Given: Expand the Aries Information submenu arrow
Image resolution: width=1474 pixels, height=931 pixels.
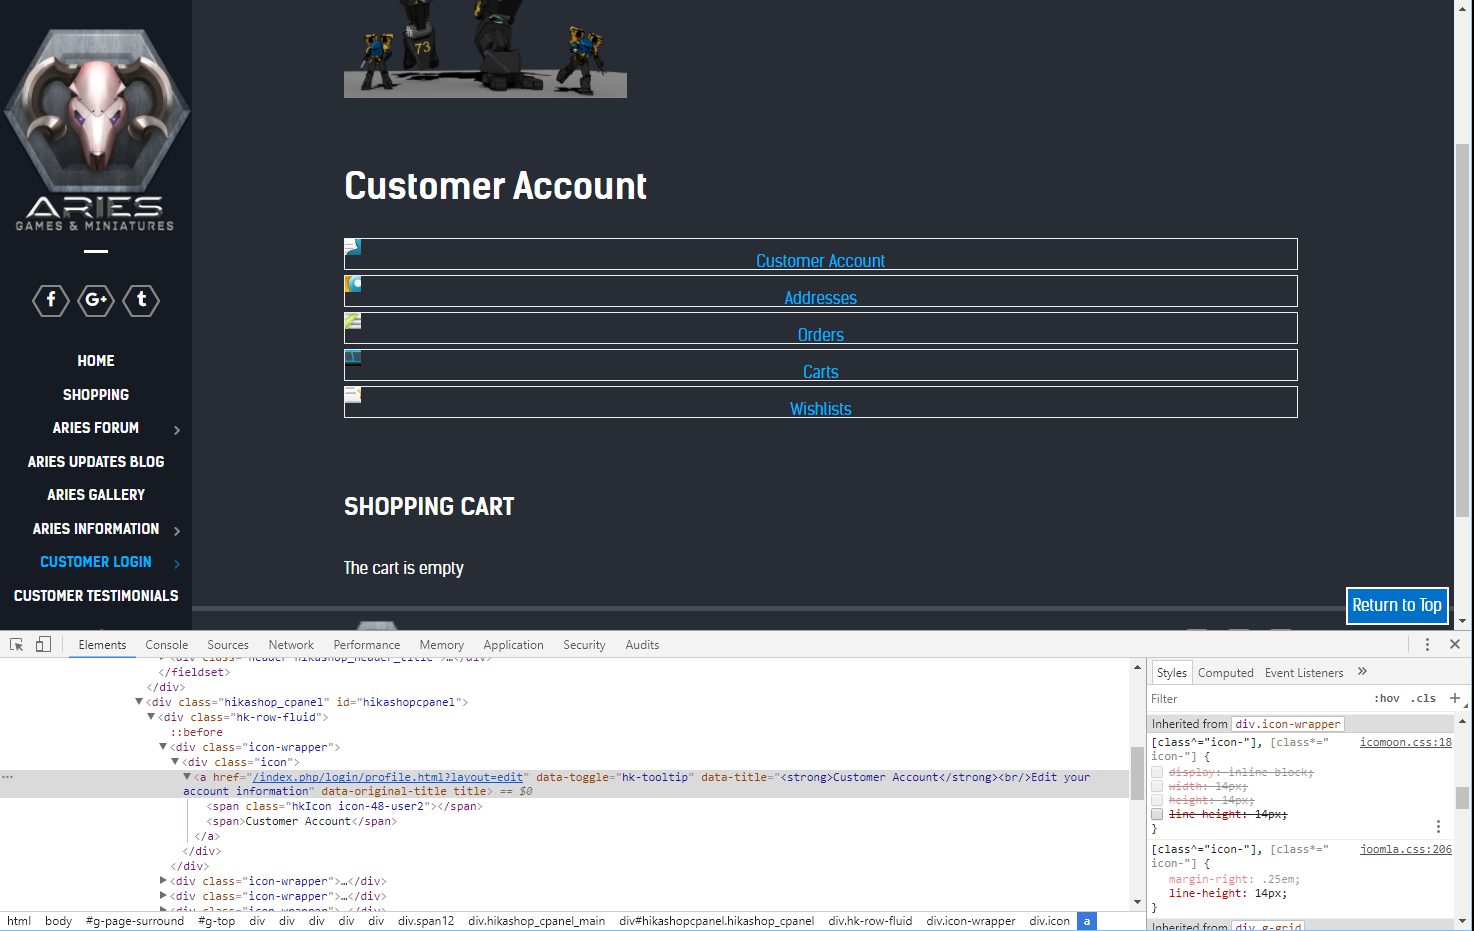Looking at the screenshot, I should [x=177, y=531].
